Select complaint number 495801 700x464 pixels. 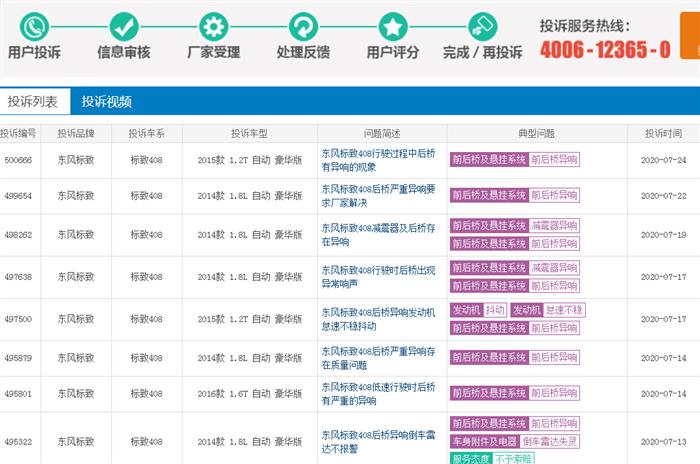coord(18,393)
